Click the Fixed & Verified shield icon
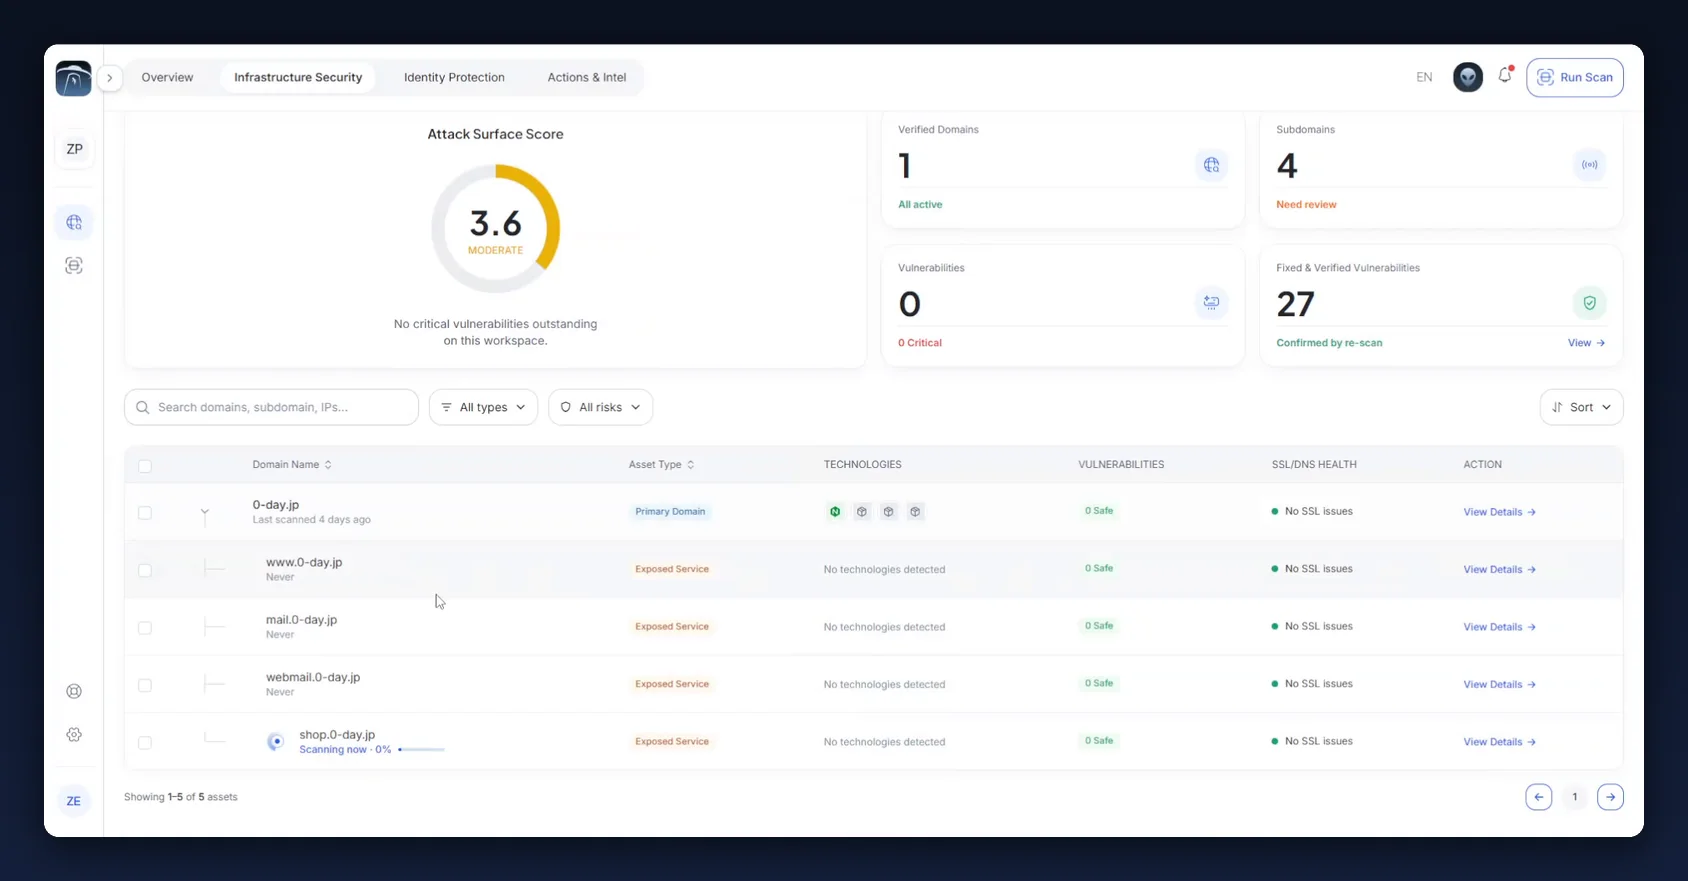Viewport: 1688px width, 881px height. coord(1589,303)
